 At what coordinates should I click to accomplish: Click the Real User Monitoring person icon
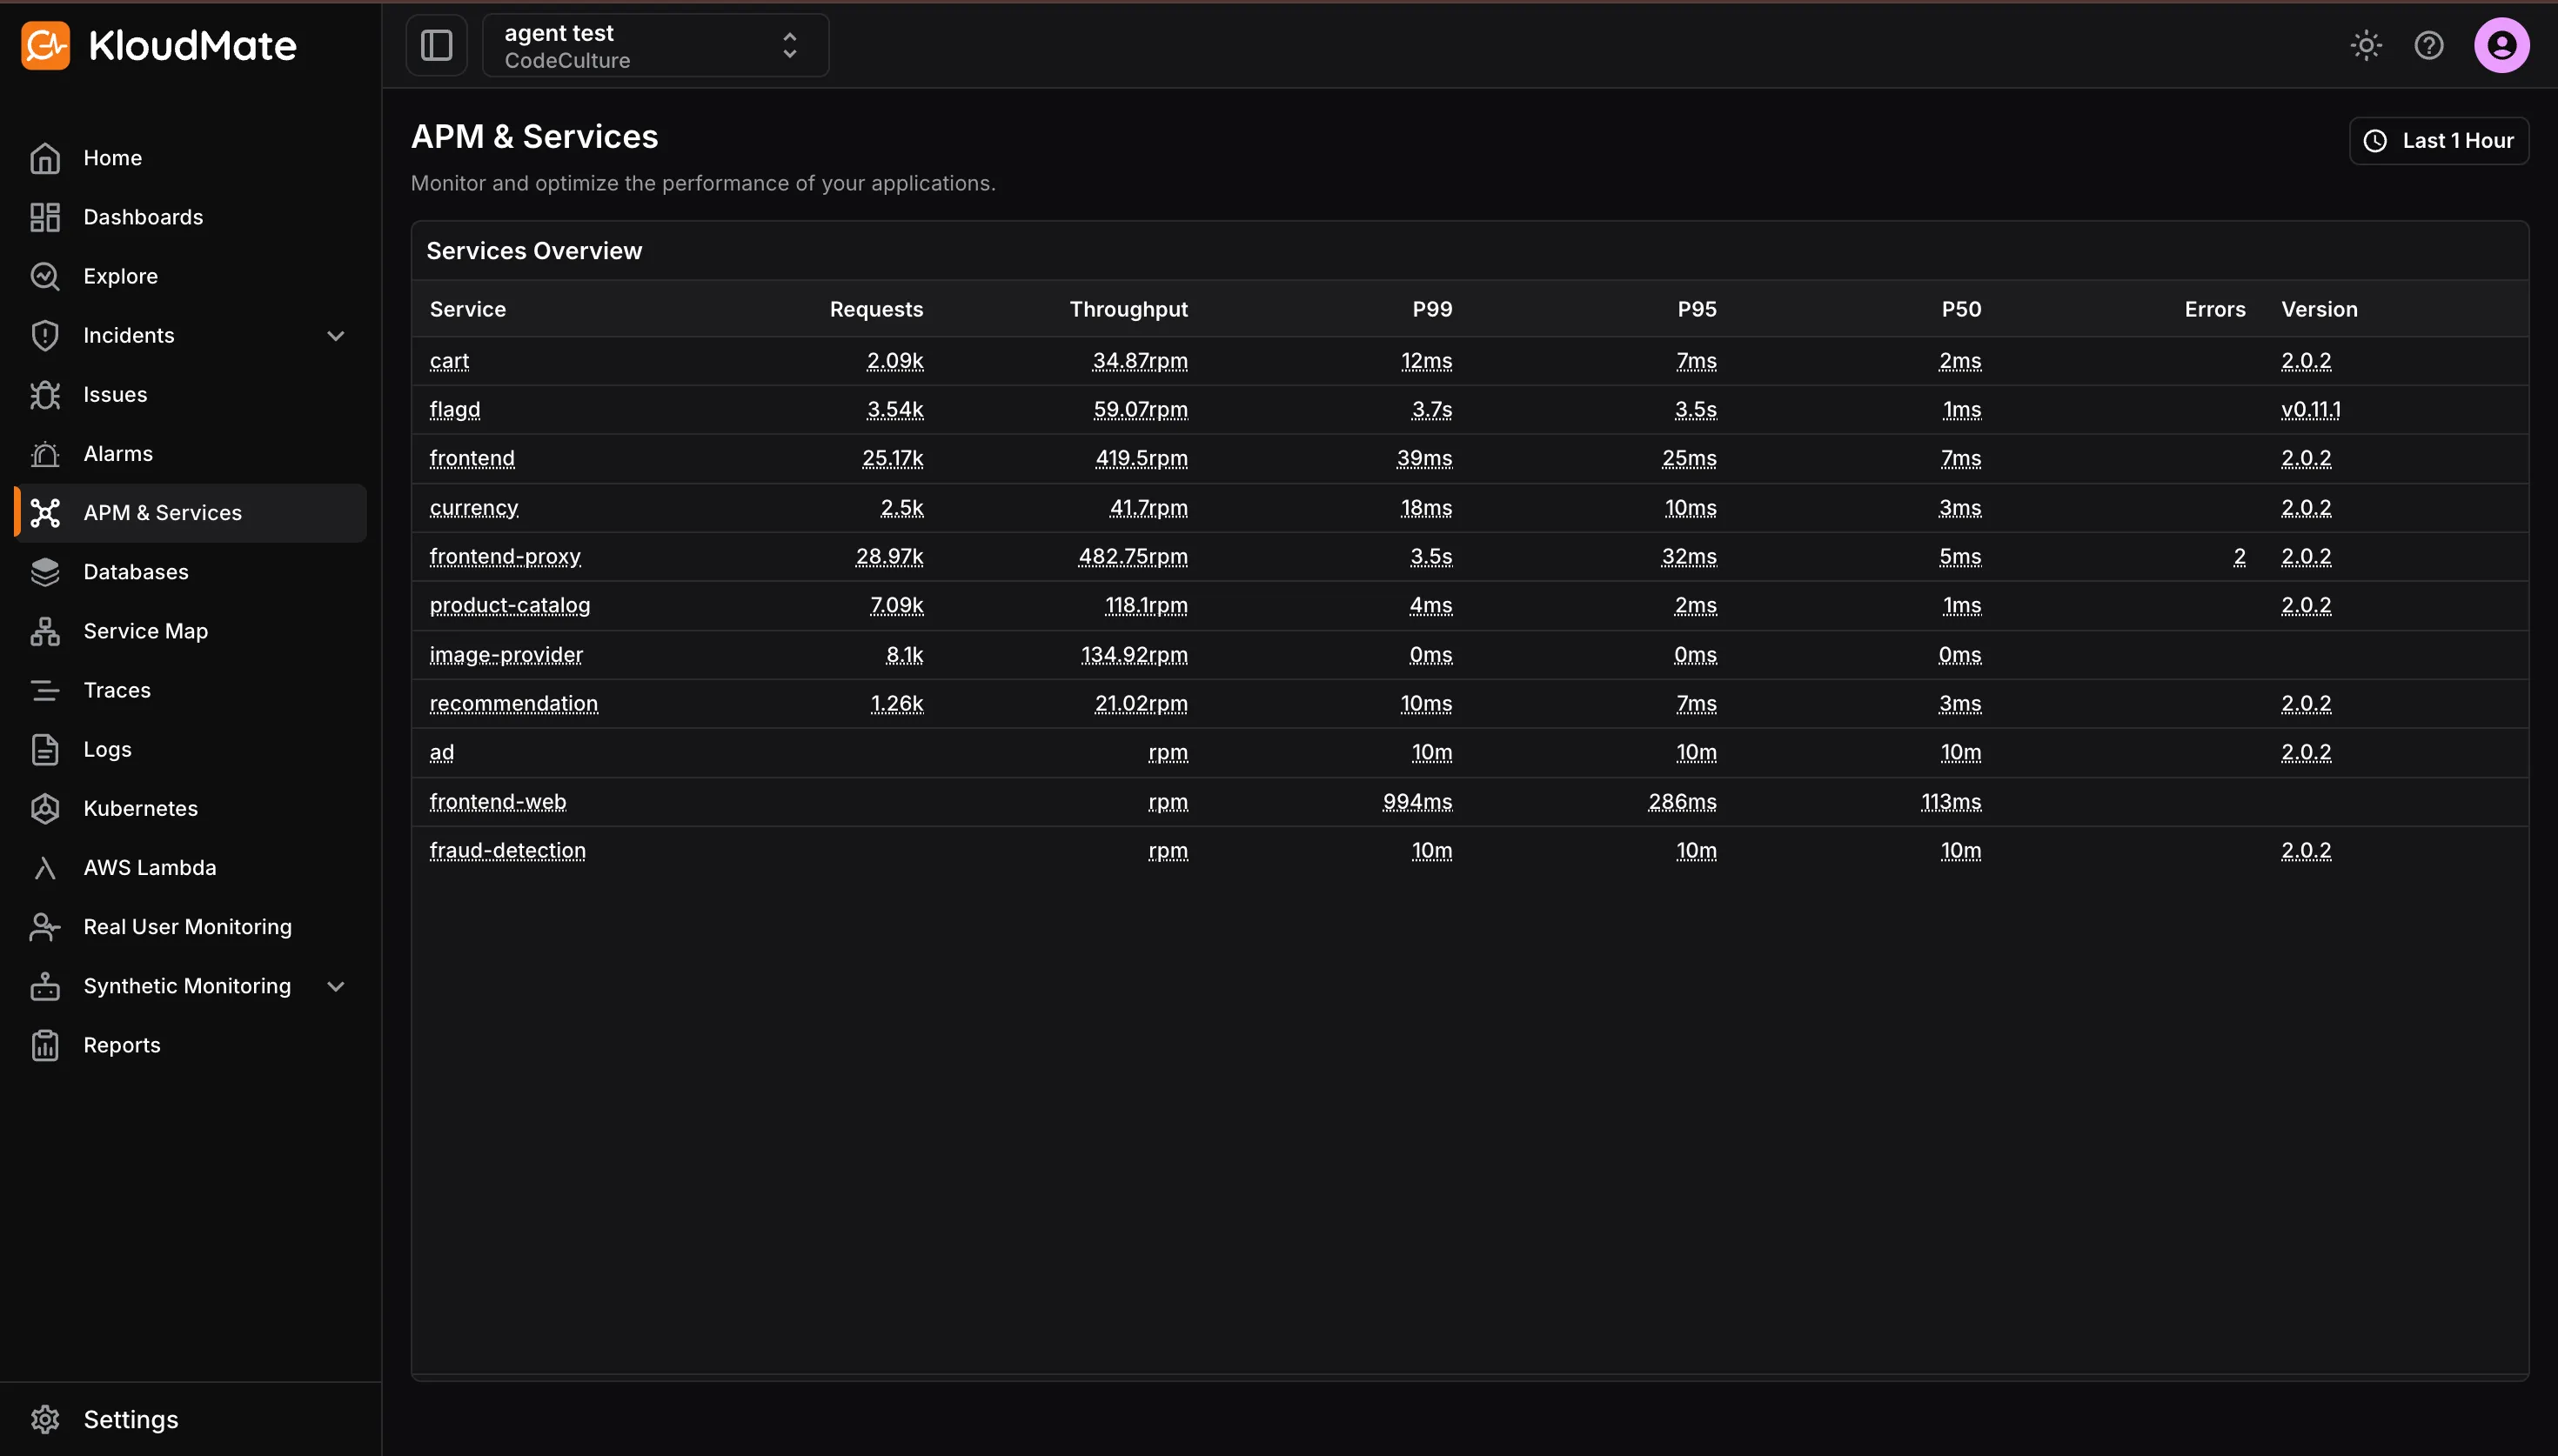click(45, 927)
